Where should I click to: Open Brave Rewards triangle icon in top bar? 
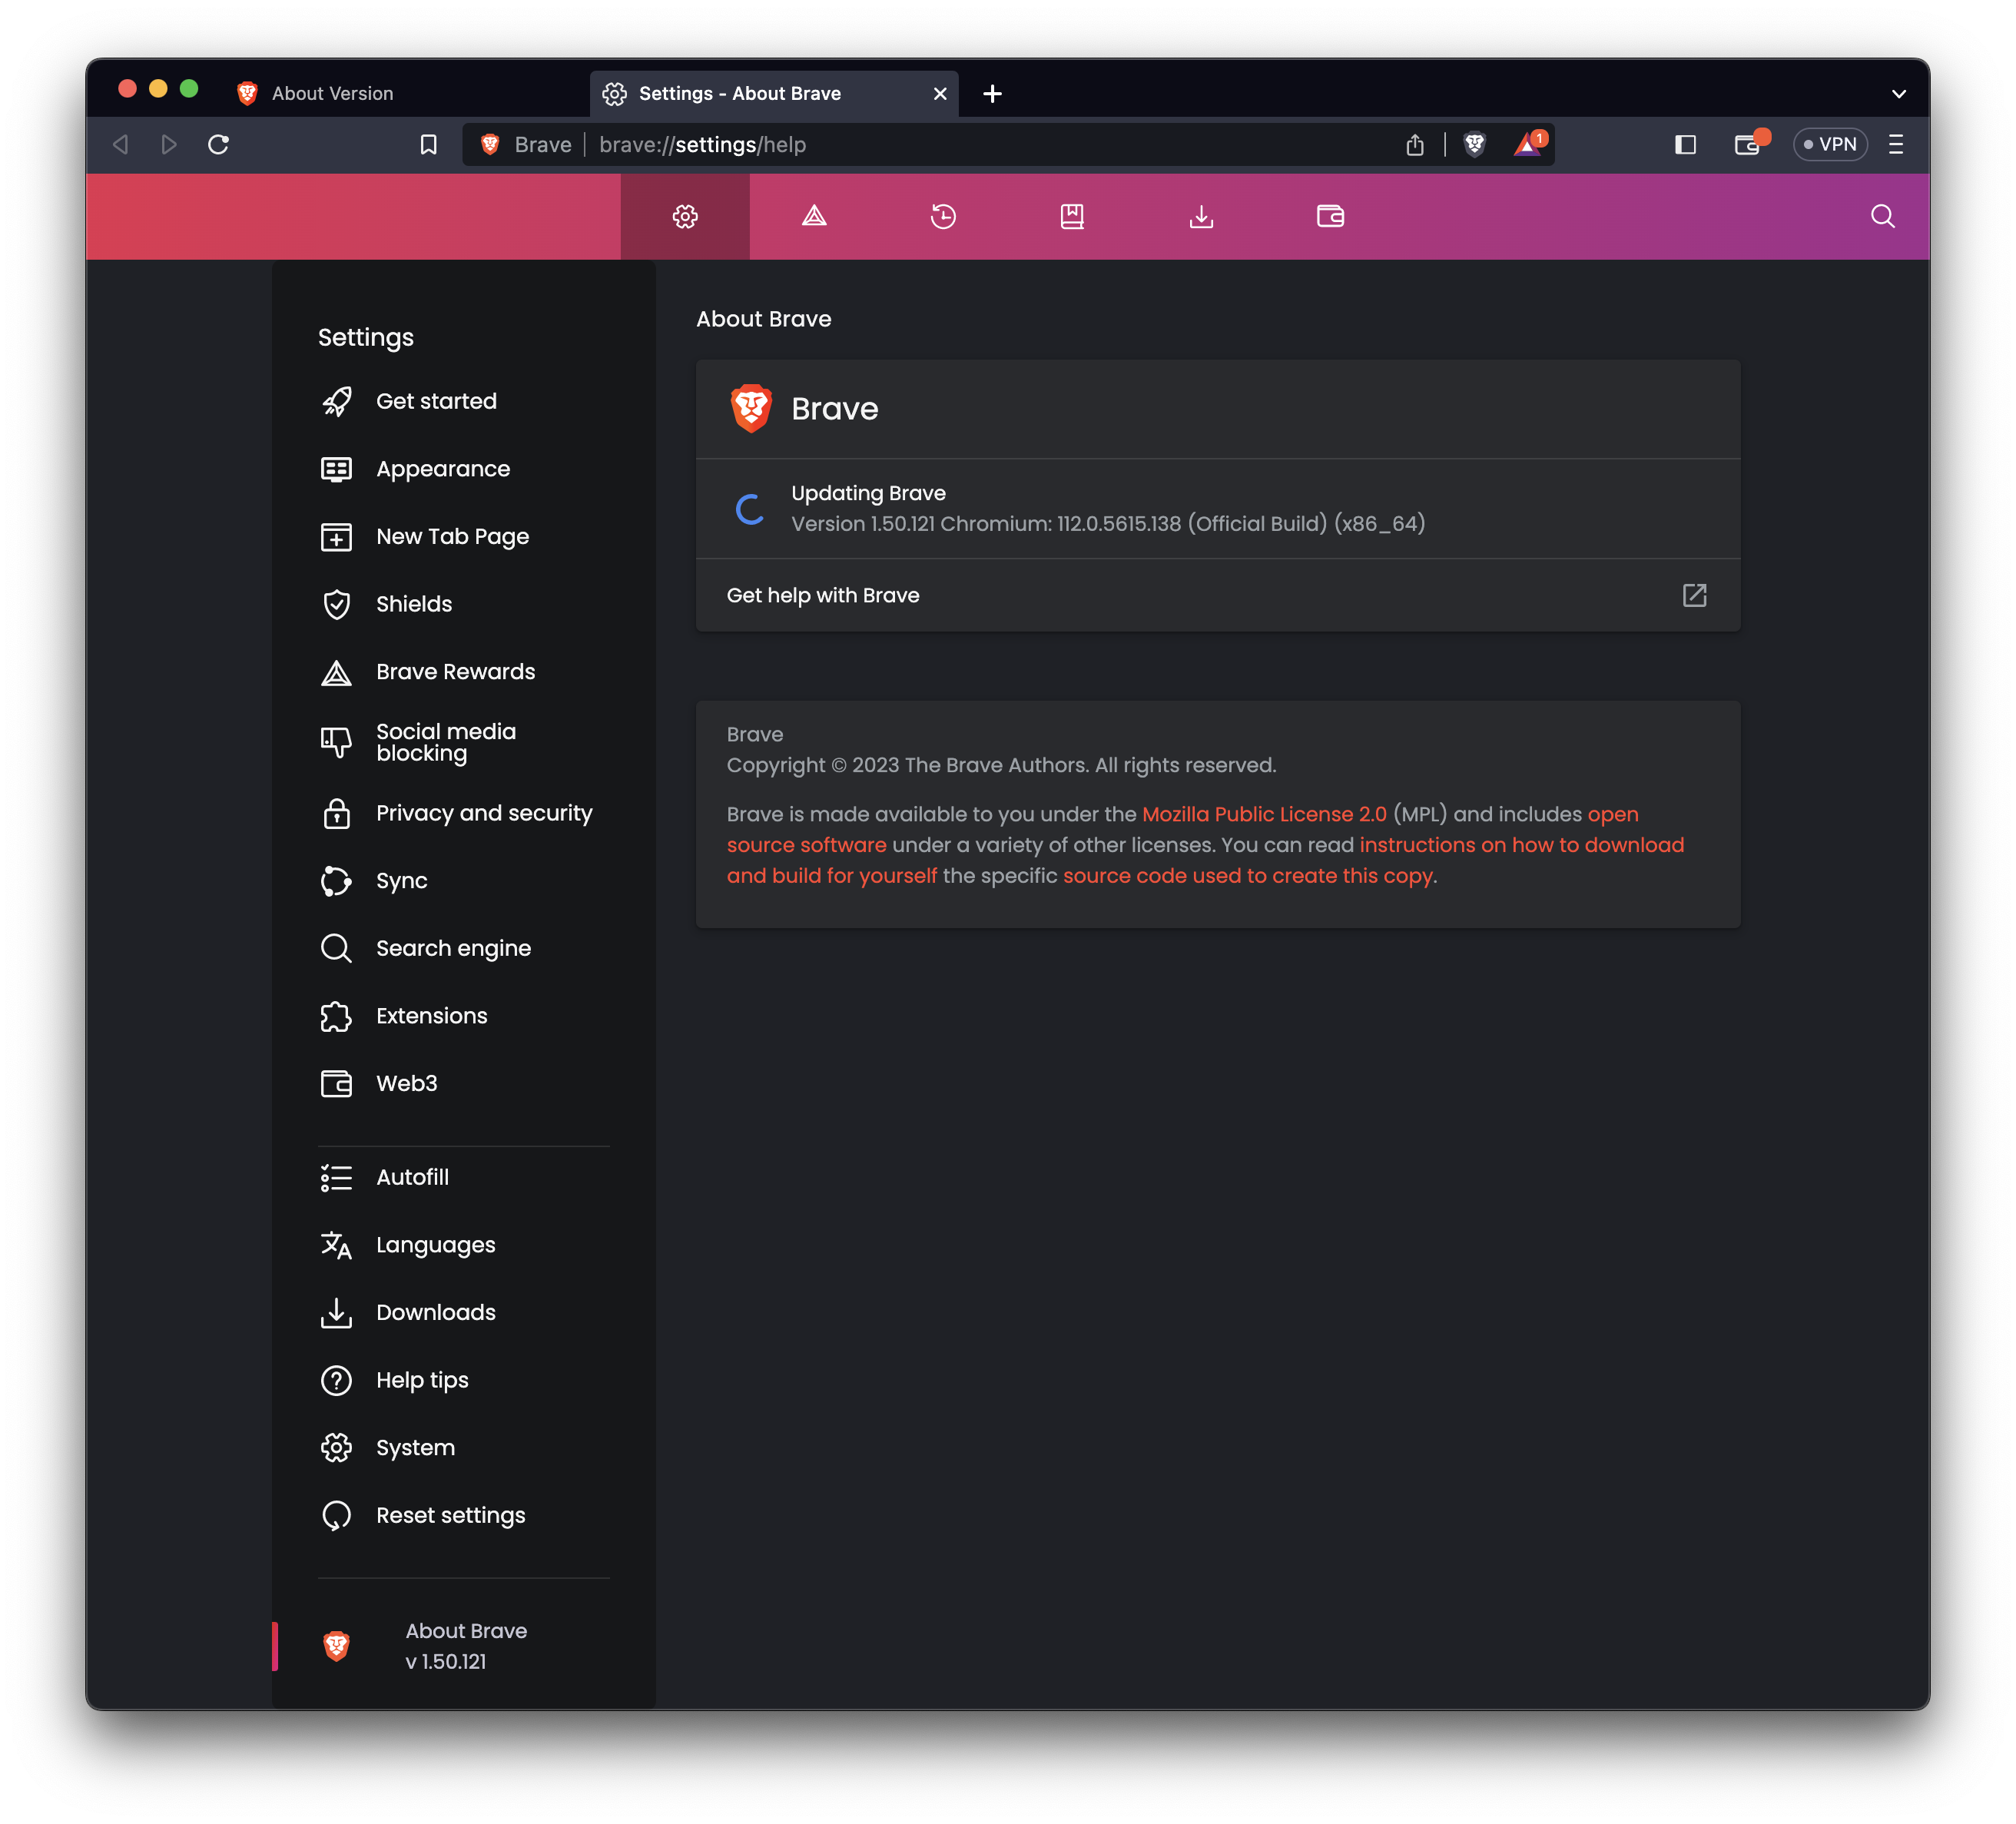pyautogui.click(x=814, y=216)
